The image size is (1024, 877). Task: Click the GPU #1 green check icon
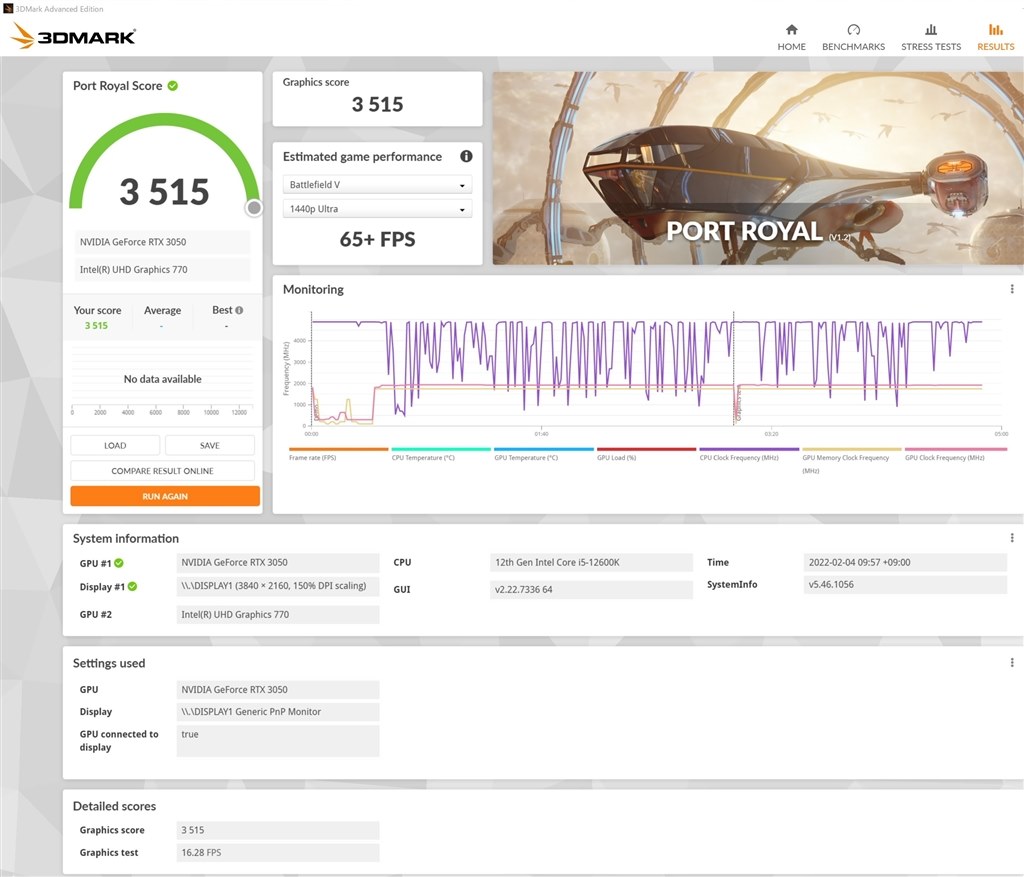click(x=119, y=563)
